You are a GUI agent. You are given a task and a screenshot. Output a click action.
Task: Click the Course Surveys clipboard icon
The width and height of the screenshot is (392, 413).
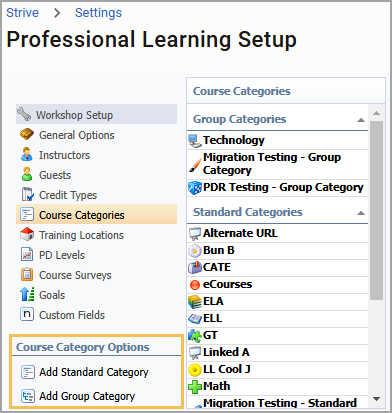[x=27, y=275]
